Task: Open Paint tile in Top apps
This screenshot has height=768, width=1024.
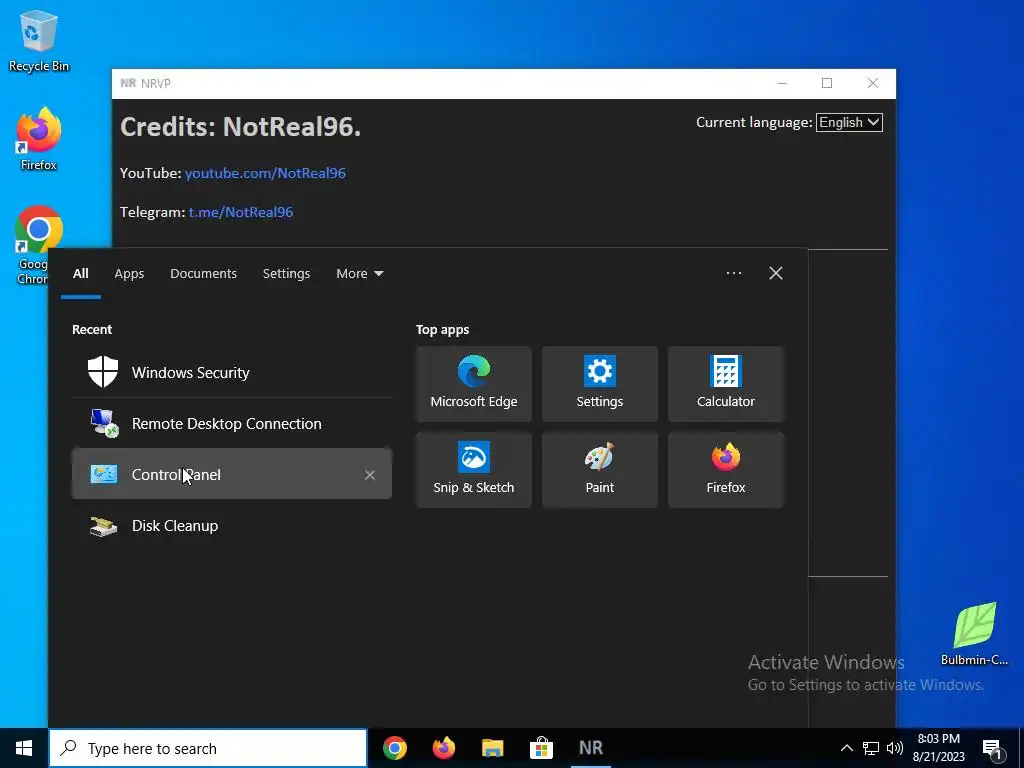Action: [600, 470]
